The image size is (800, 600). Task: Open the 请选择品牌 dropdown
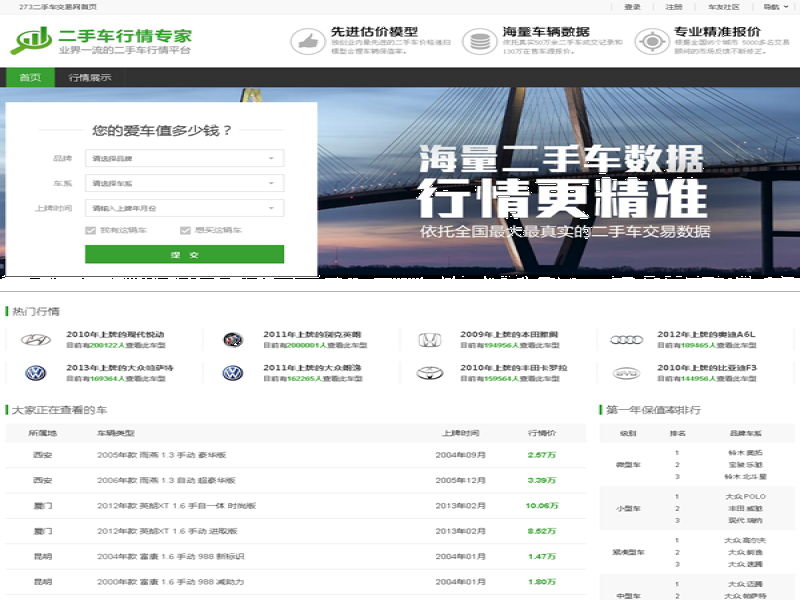pyautogui.click(x=185, y=158)
